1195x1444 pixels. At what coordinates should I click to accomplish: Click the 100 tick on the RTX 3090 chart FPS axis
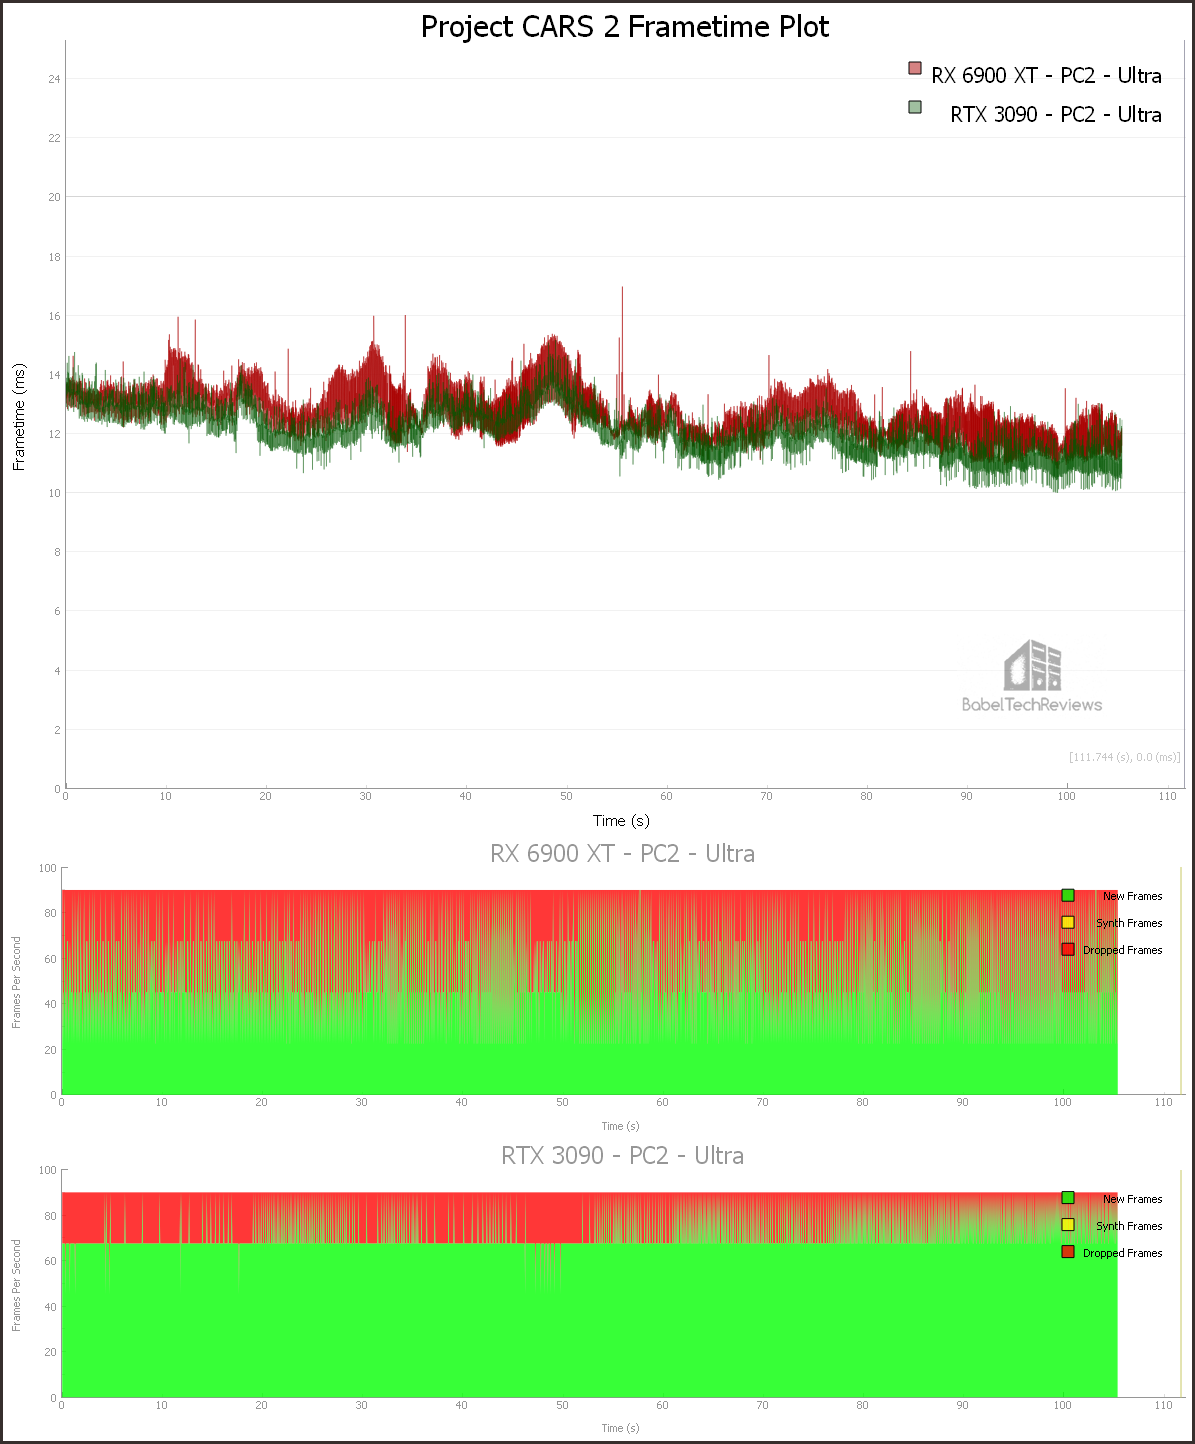coord(48,1170)
